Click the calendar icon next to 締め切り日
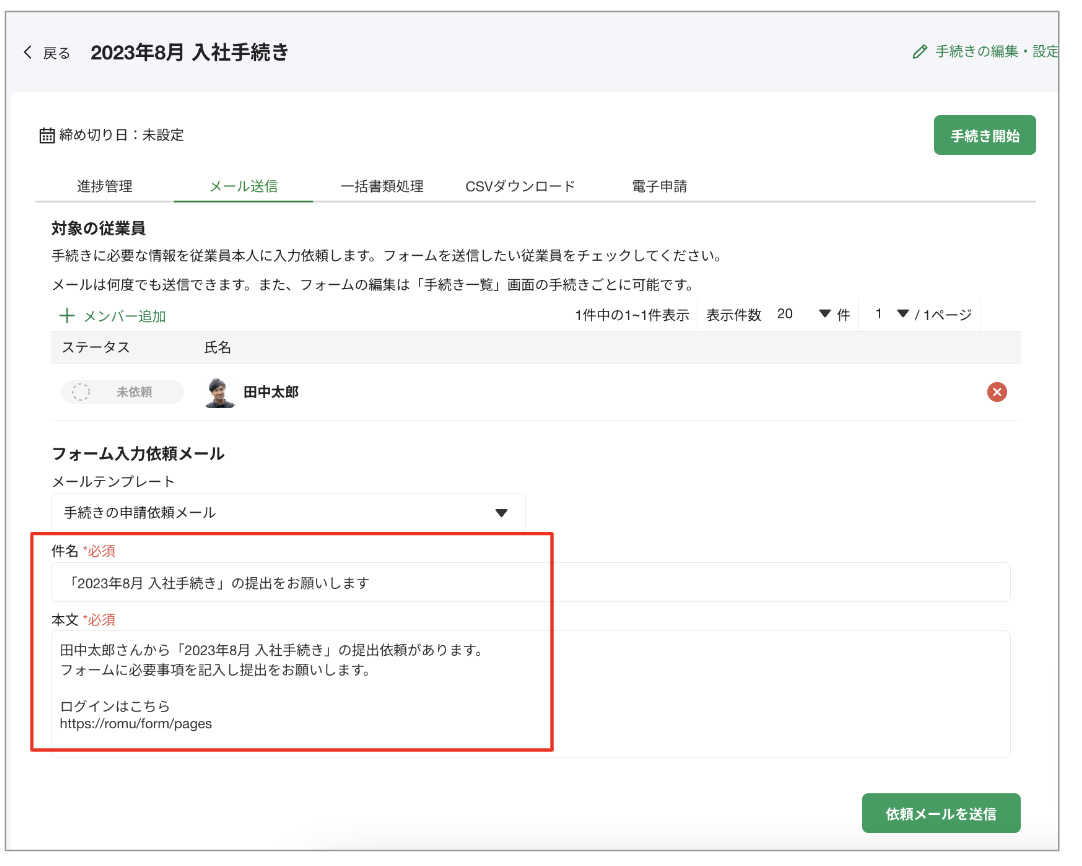The width and height of the screenshot is (1082, 866). 47,135
